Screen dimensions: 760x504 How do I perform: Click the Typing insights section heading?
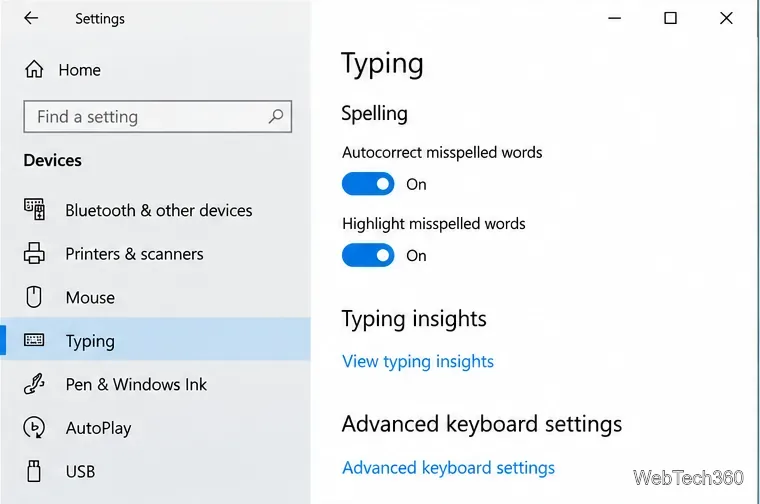click(414, 319)
